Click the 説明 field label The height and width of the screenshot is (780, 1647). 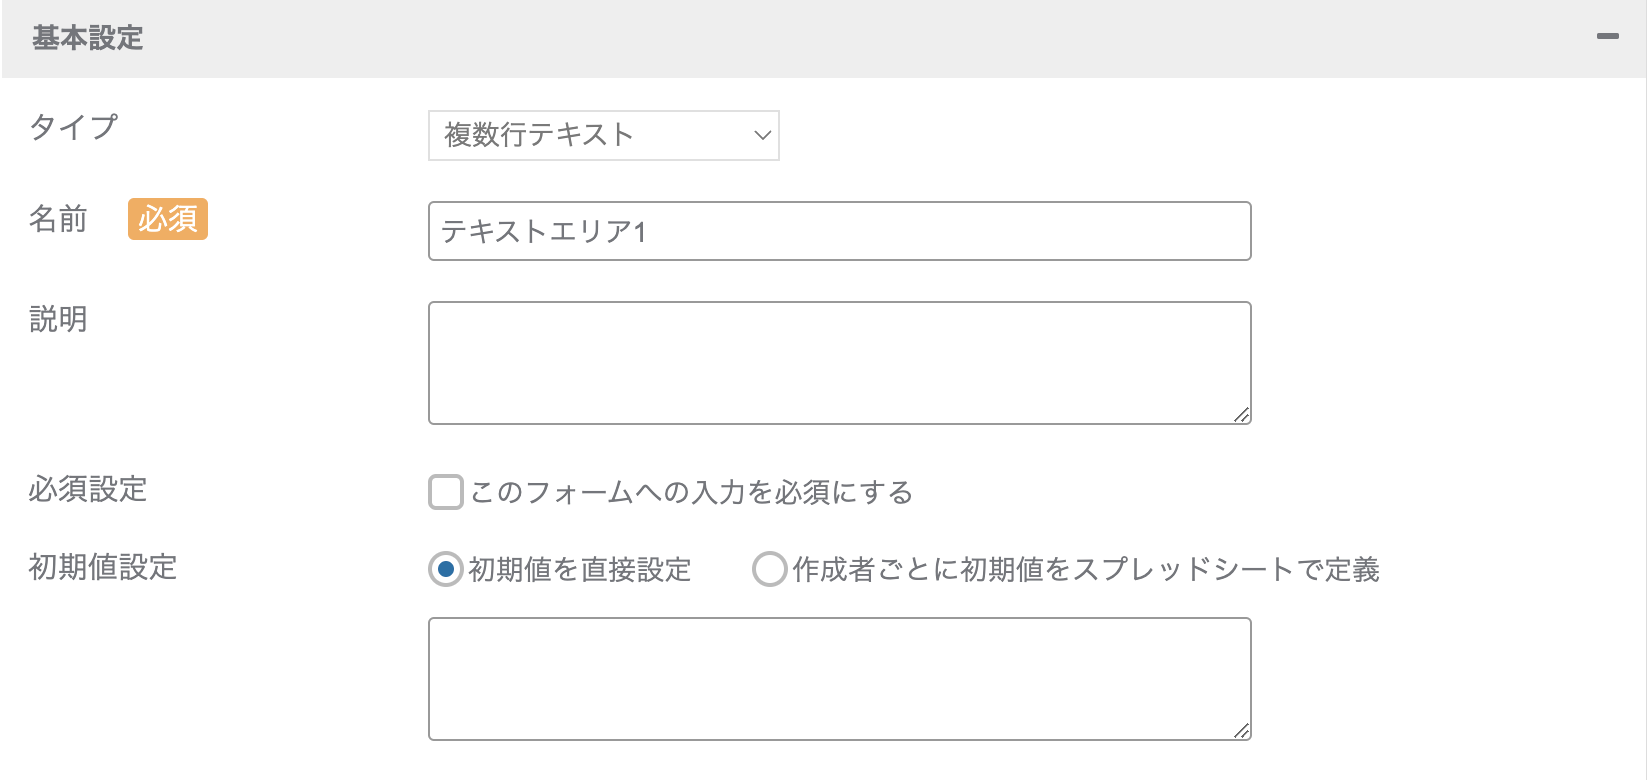coord(58,319)
